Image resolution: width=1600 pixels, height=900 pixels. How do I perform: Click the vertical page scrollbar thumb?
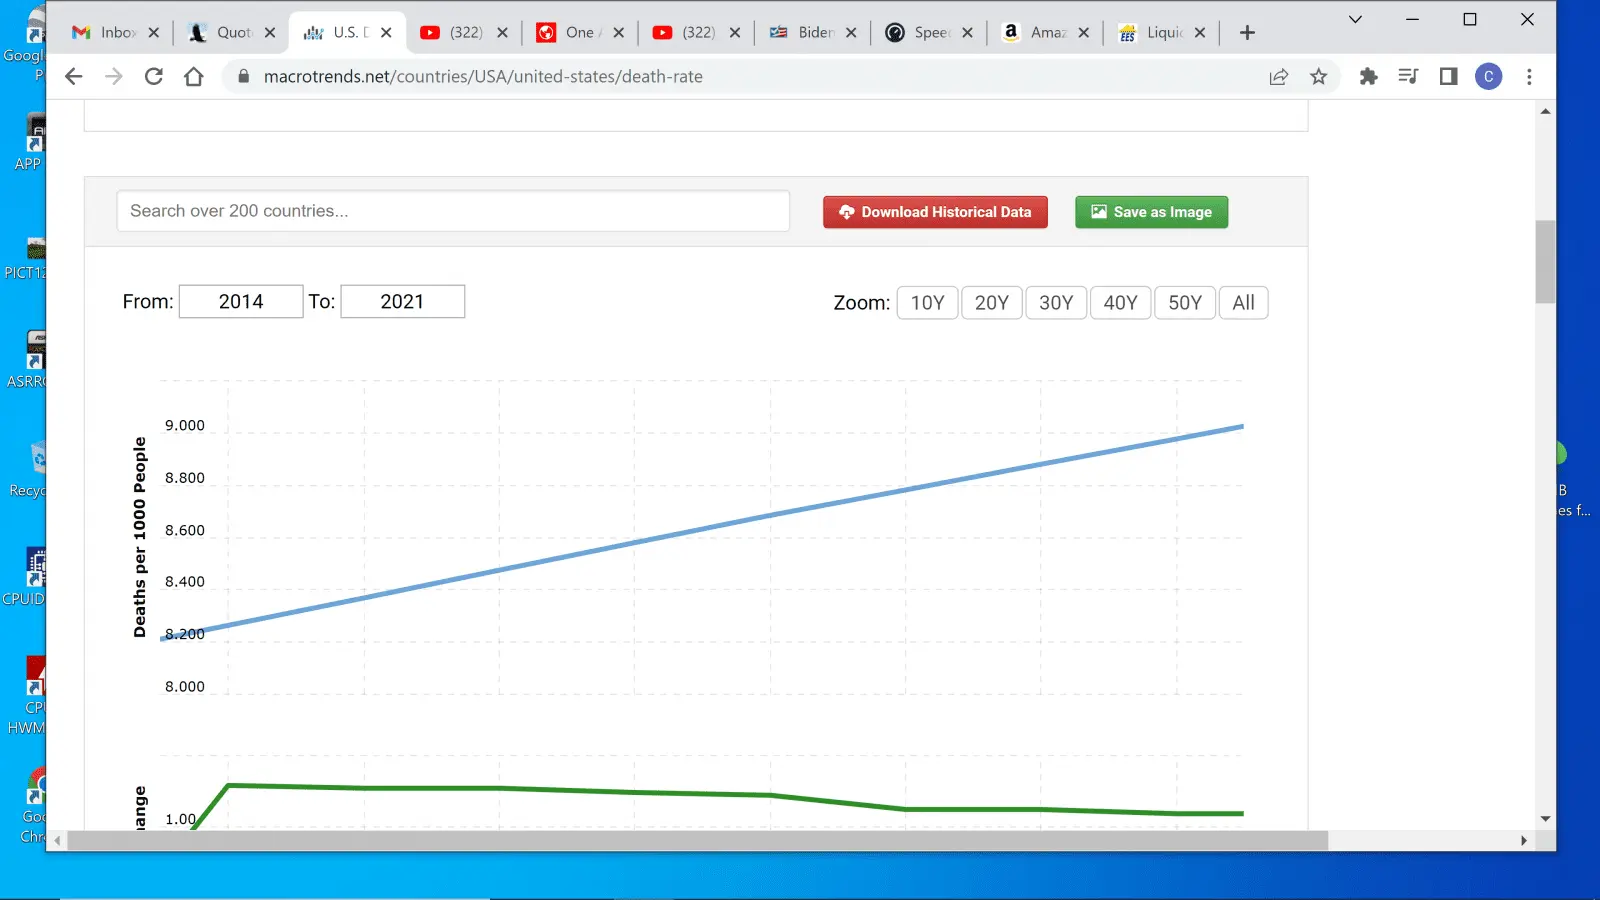1545,261
